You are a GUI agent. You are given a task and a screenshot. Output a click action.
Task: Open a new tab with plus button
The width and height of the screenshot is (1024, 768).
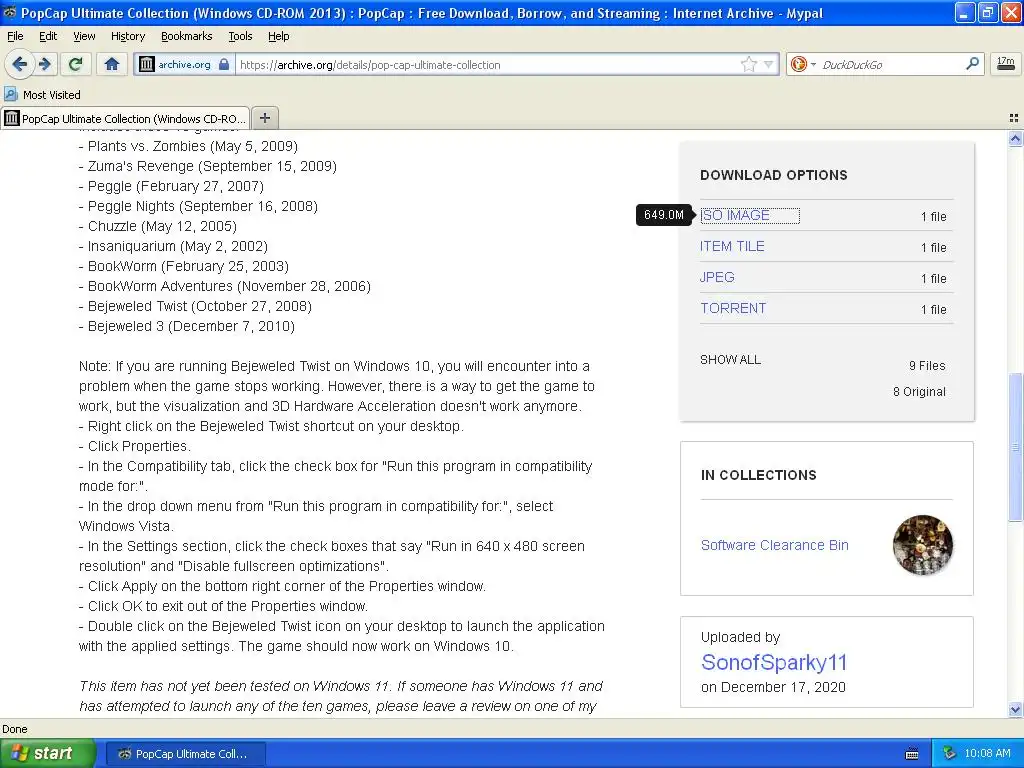tap(264, 118)
